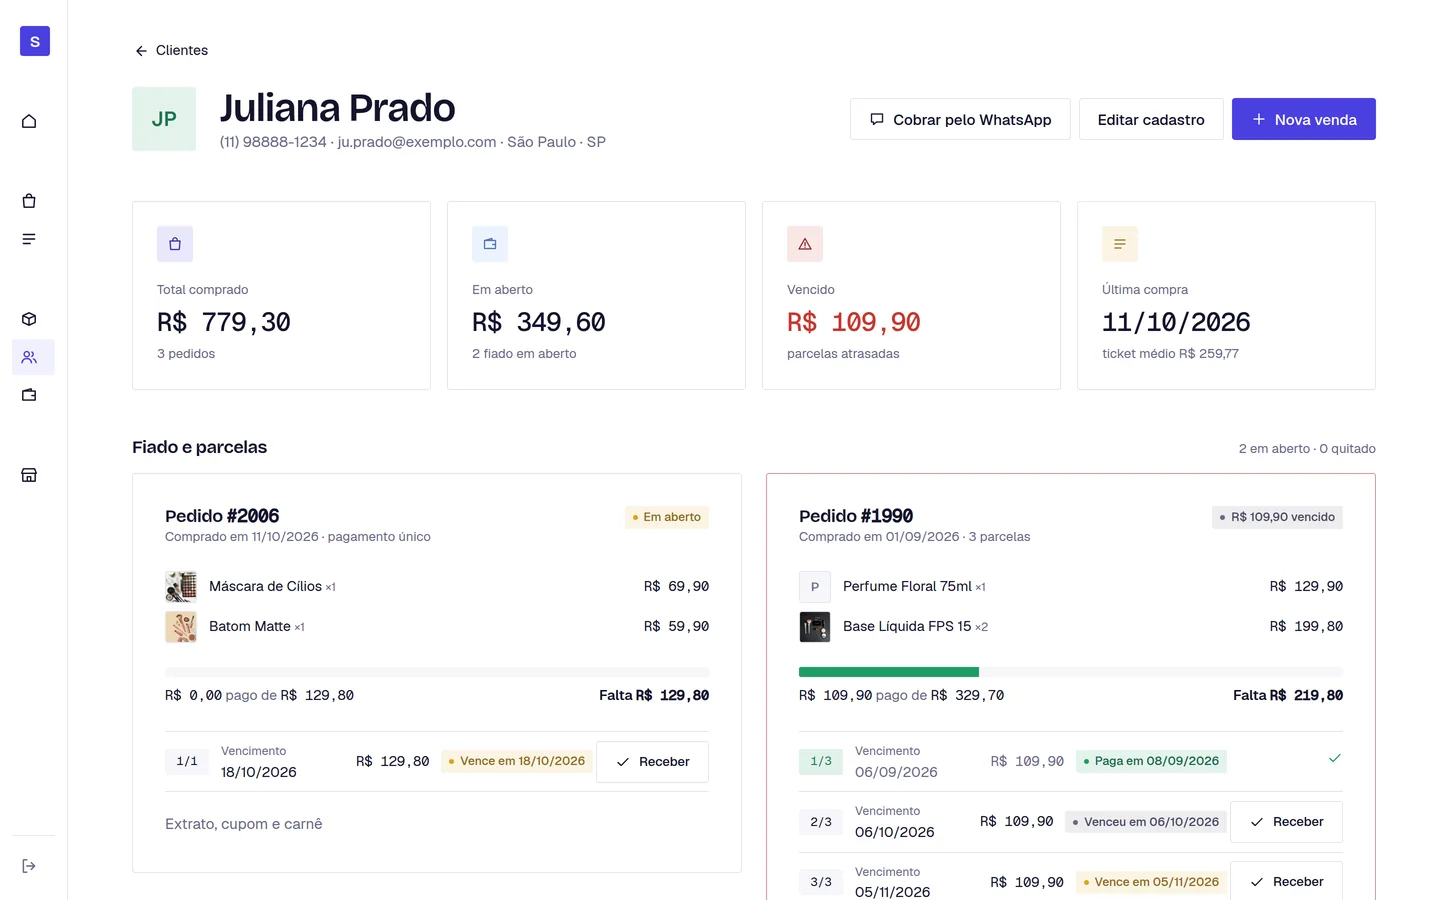This screenshot has width=1440, height=900.
Task: Click the green checkmark on the paid 1/3 installment
Action: pos(1334,758)
